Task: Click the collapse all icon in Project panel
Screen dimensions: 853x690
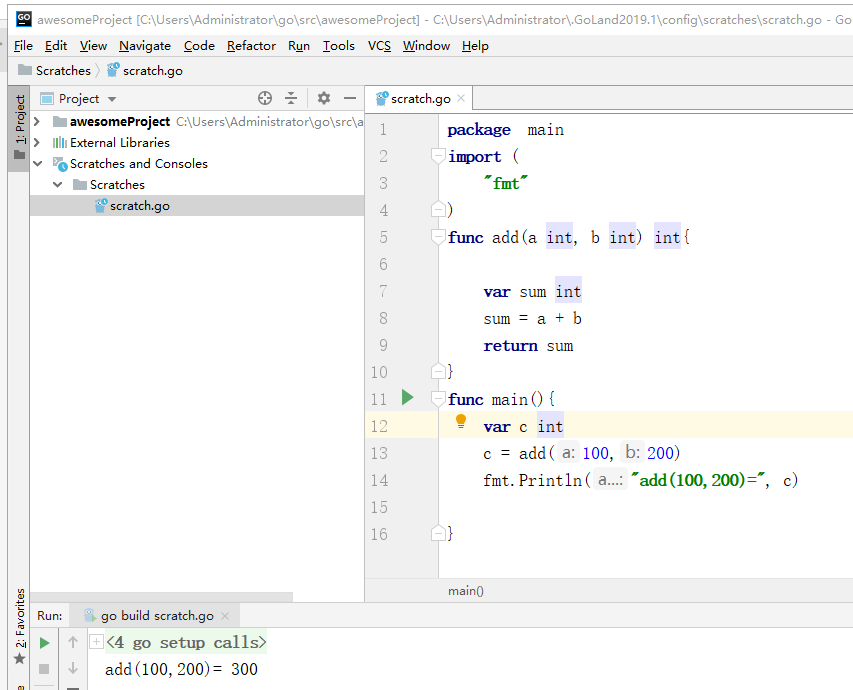Action: tap(291, 98)
